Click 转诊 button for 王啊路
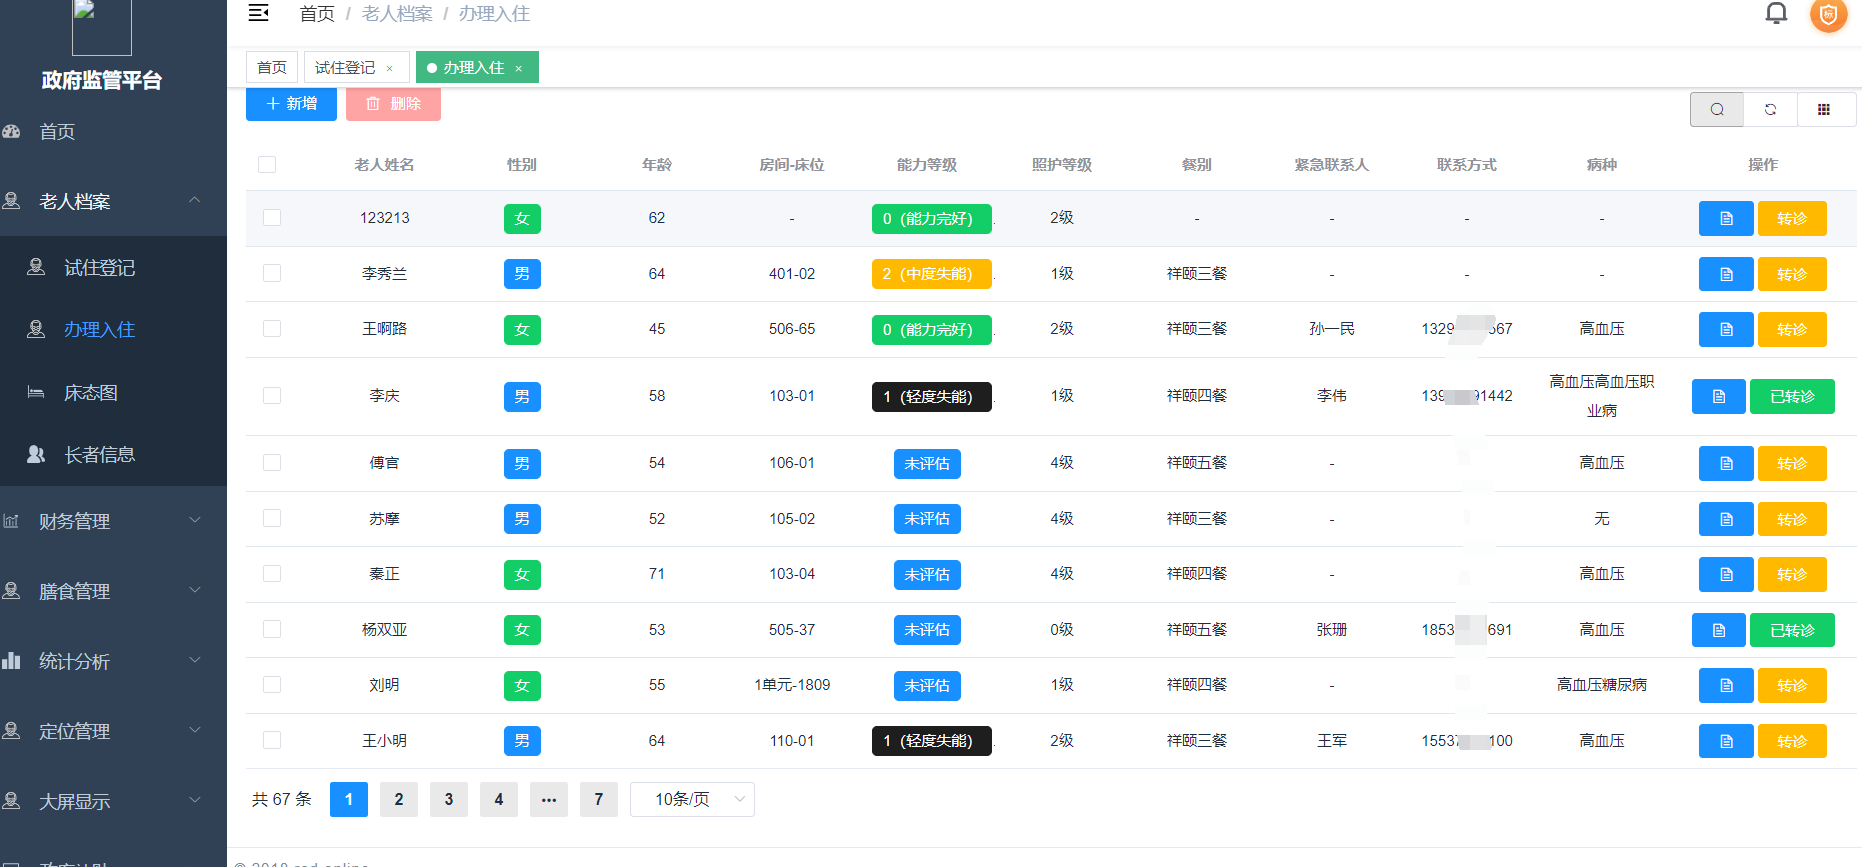Screen dimensions: 1862x867 click(x=1791, y=329)
